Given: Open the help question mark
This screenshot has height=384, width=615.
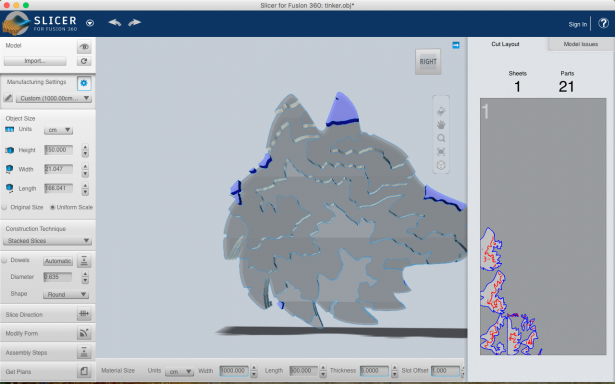Looking at the screenshot, I should point(603,24).
